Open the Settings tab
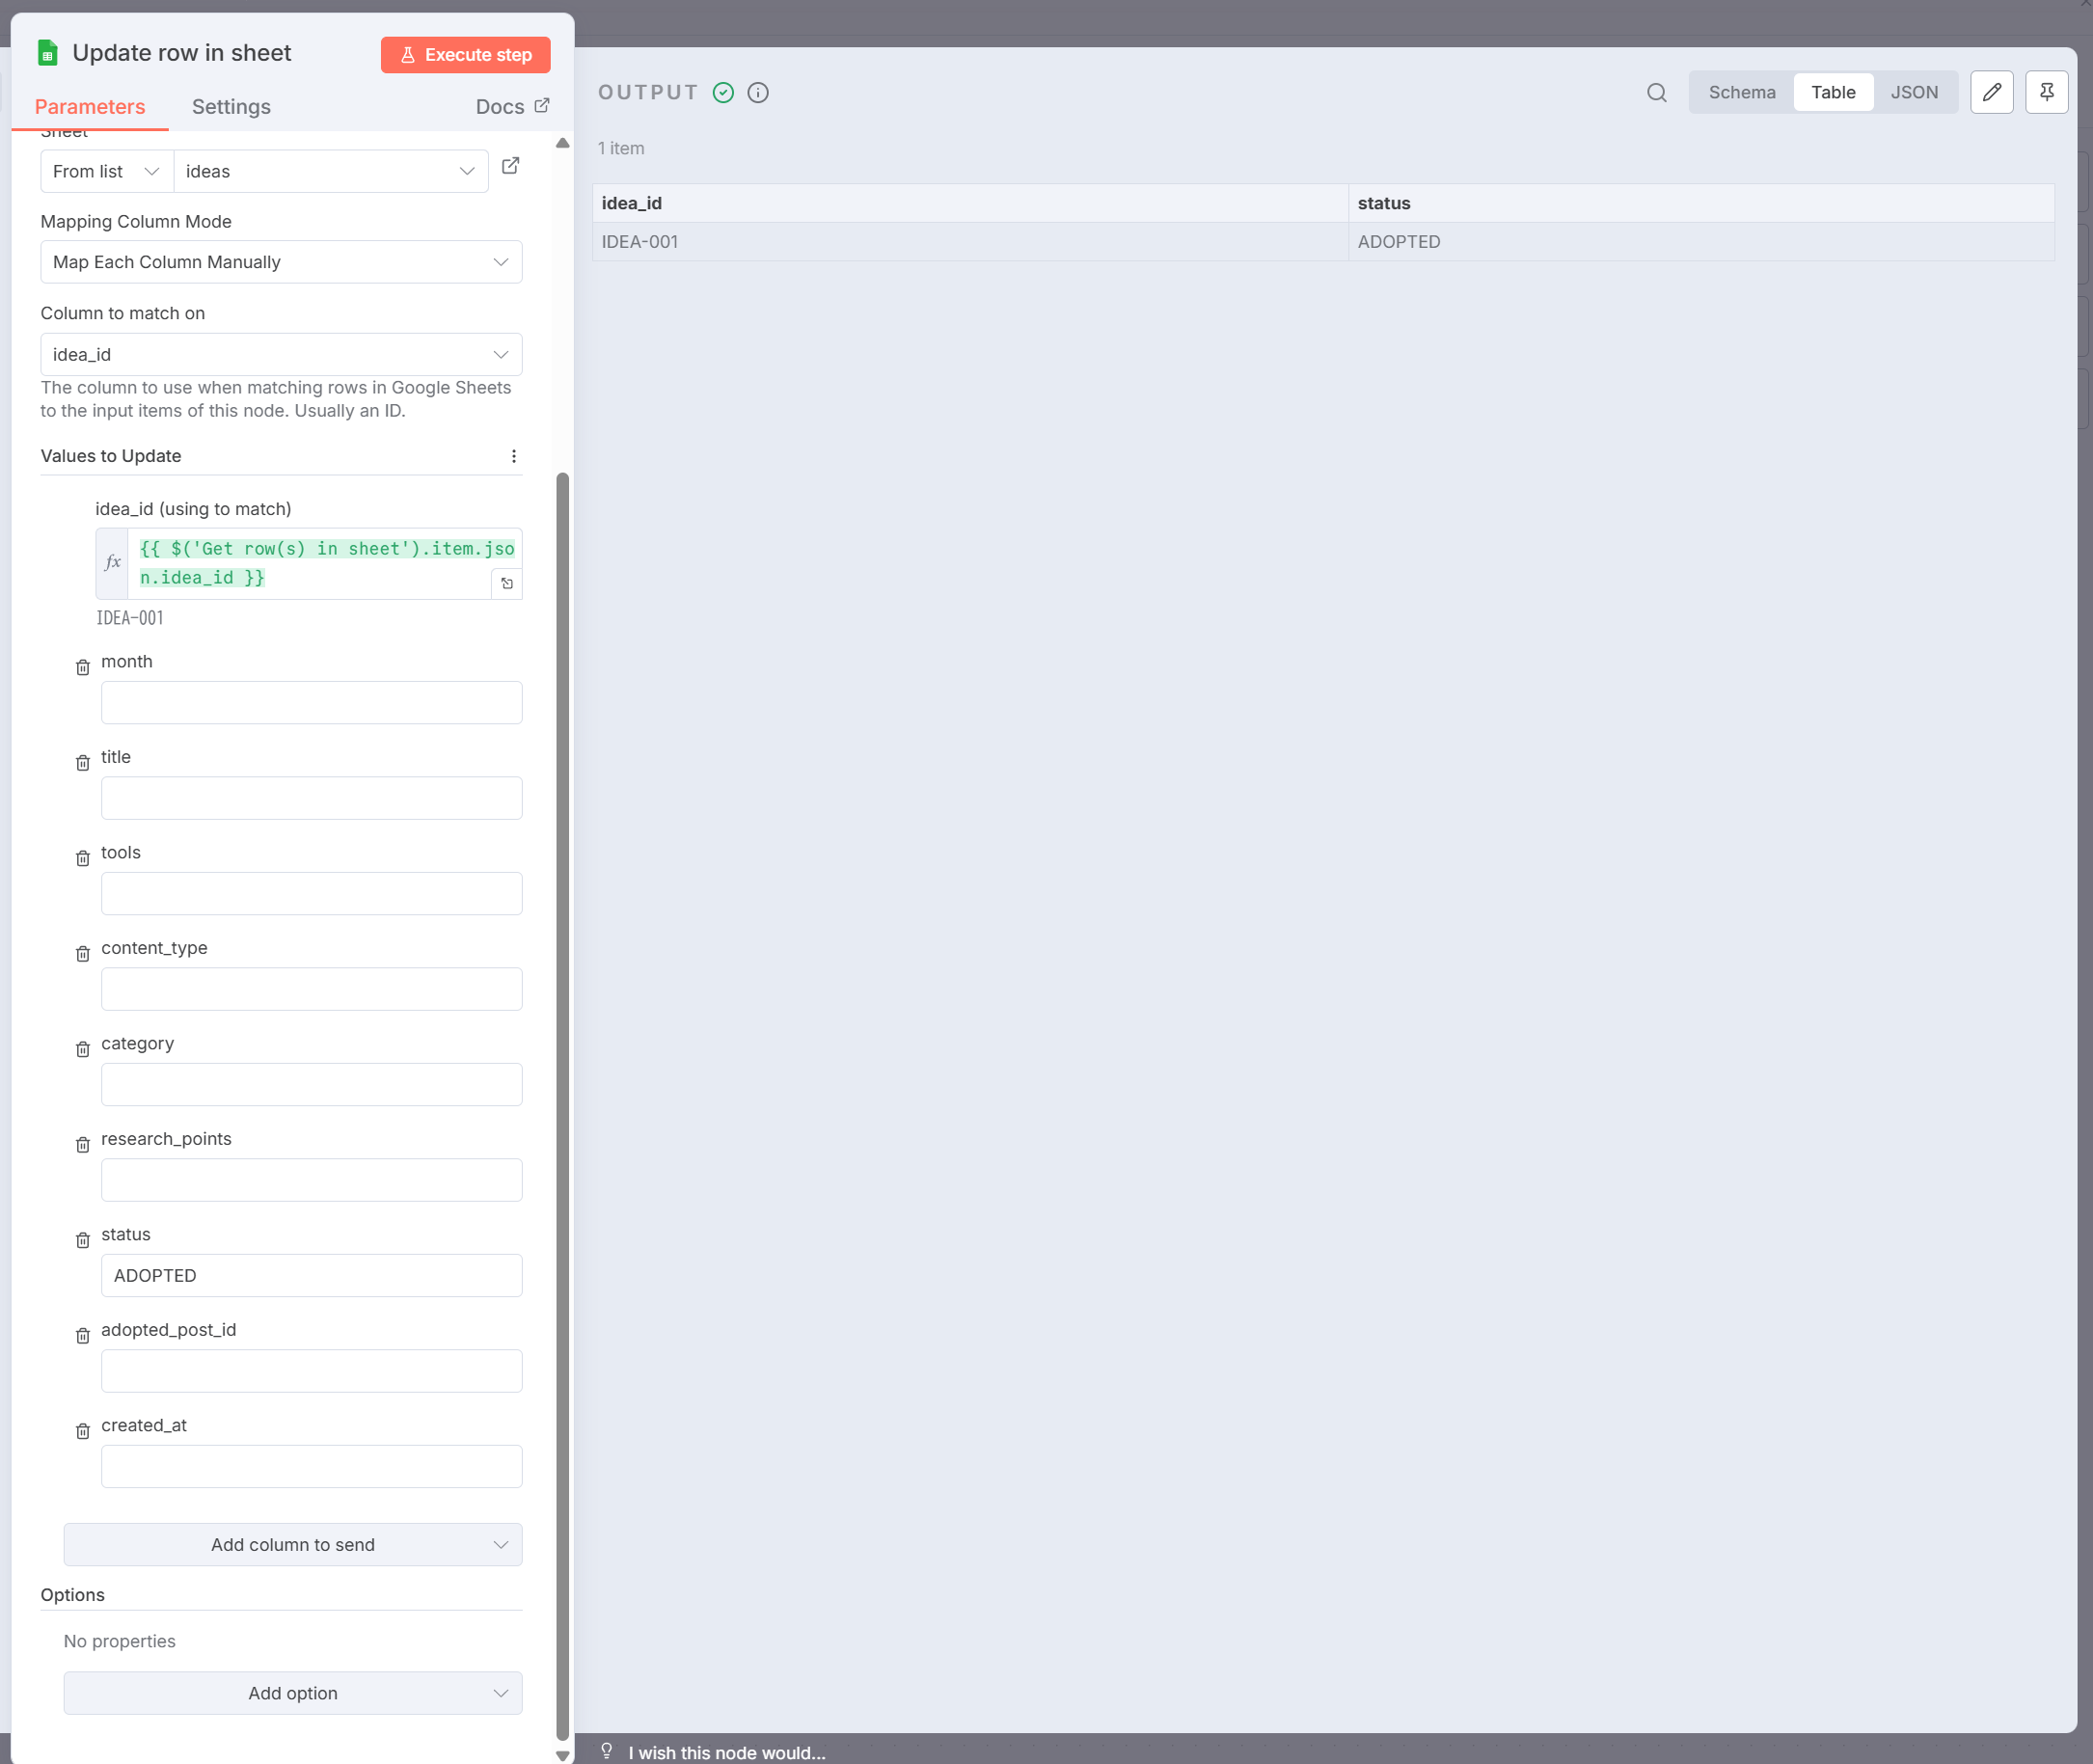Image resolution: width=2093 pixels, height=1764 pixels. pos(231,107)
